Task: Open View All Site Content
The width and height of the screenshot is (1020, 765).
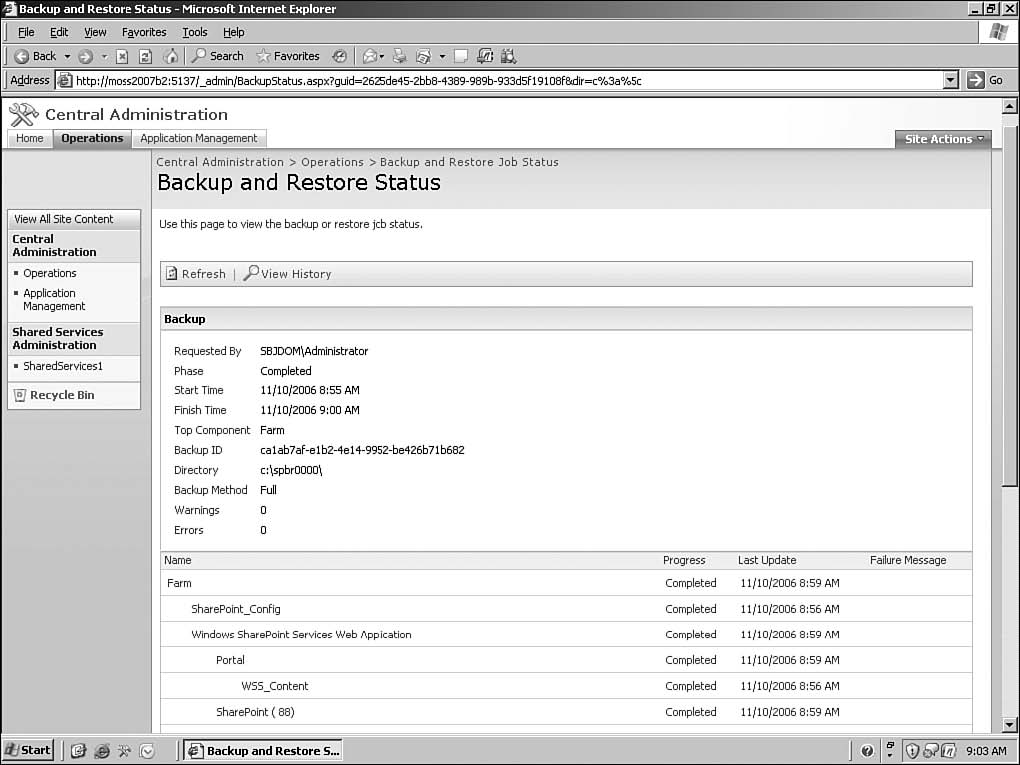Action: click(x=64, y=219)
